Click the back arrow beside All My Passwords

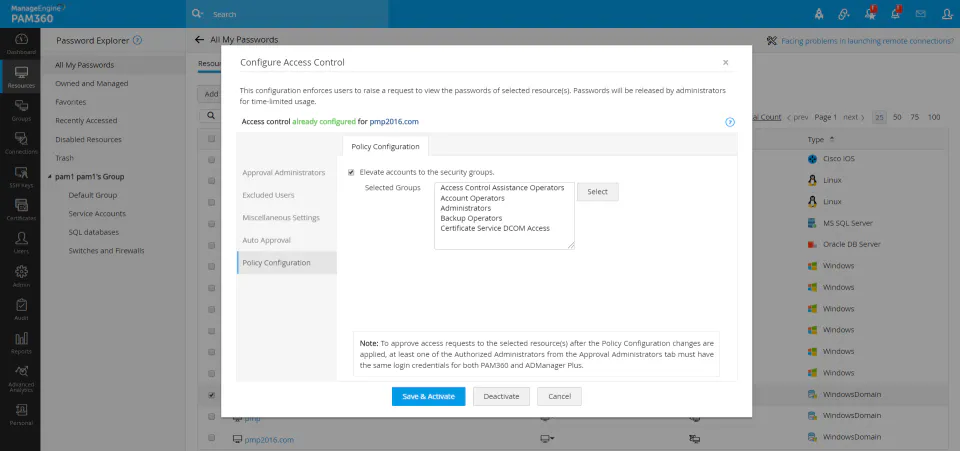199,40
